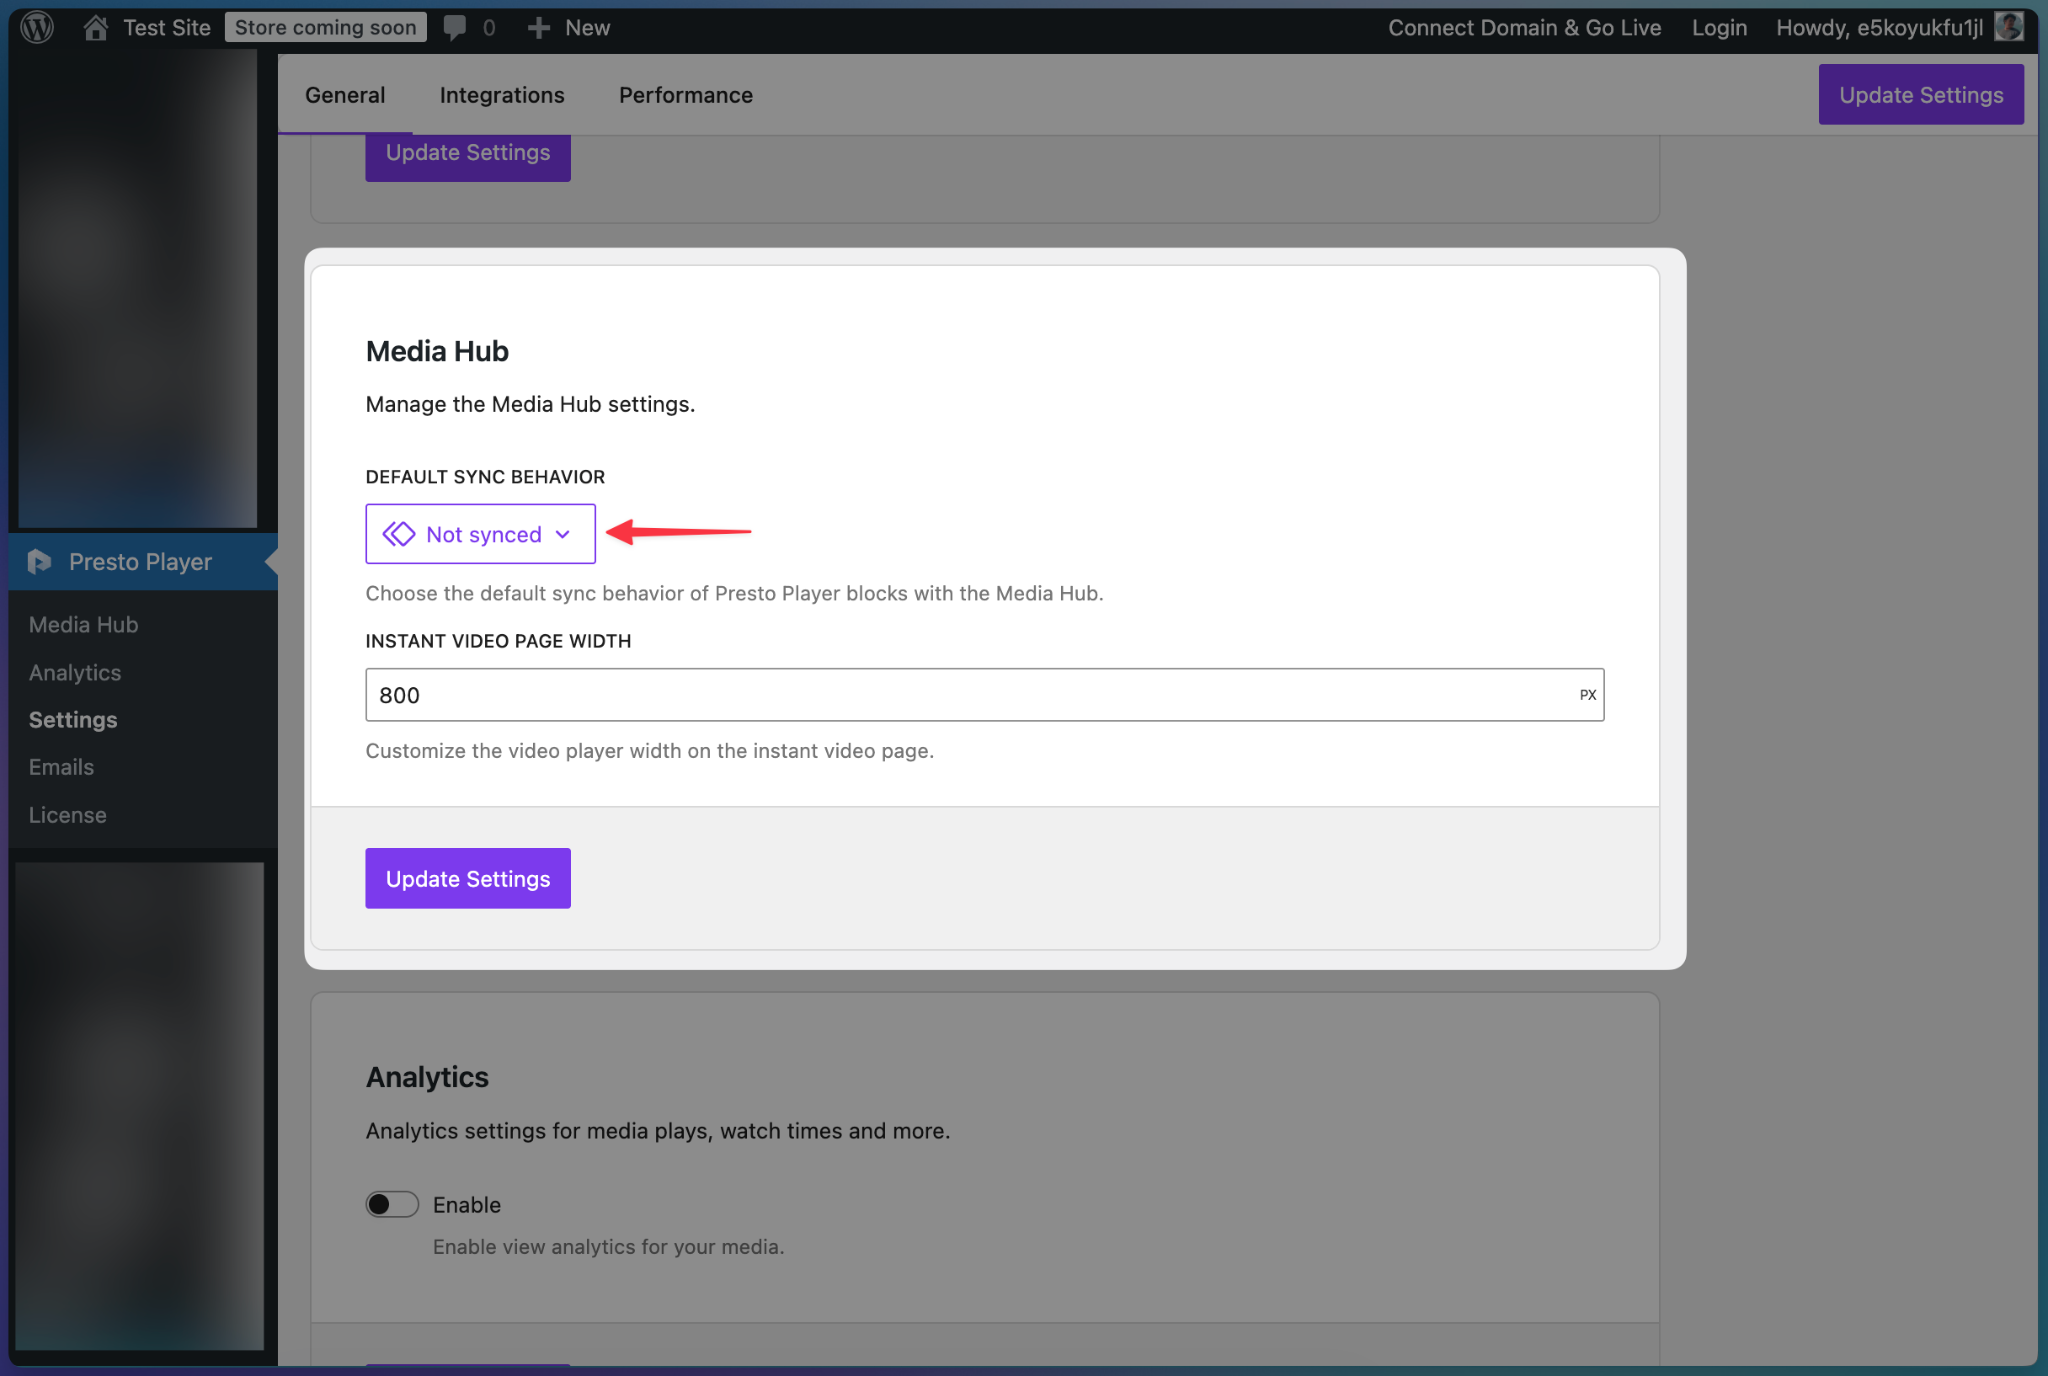Click the top-right Update Settings button
The image size is (2048, 1376).
1920,95
